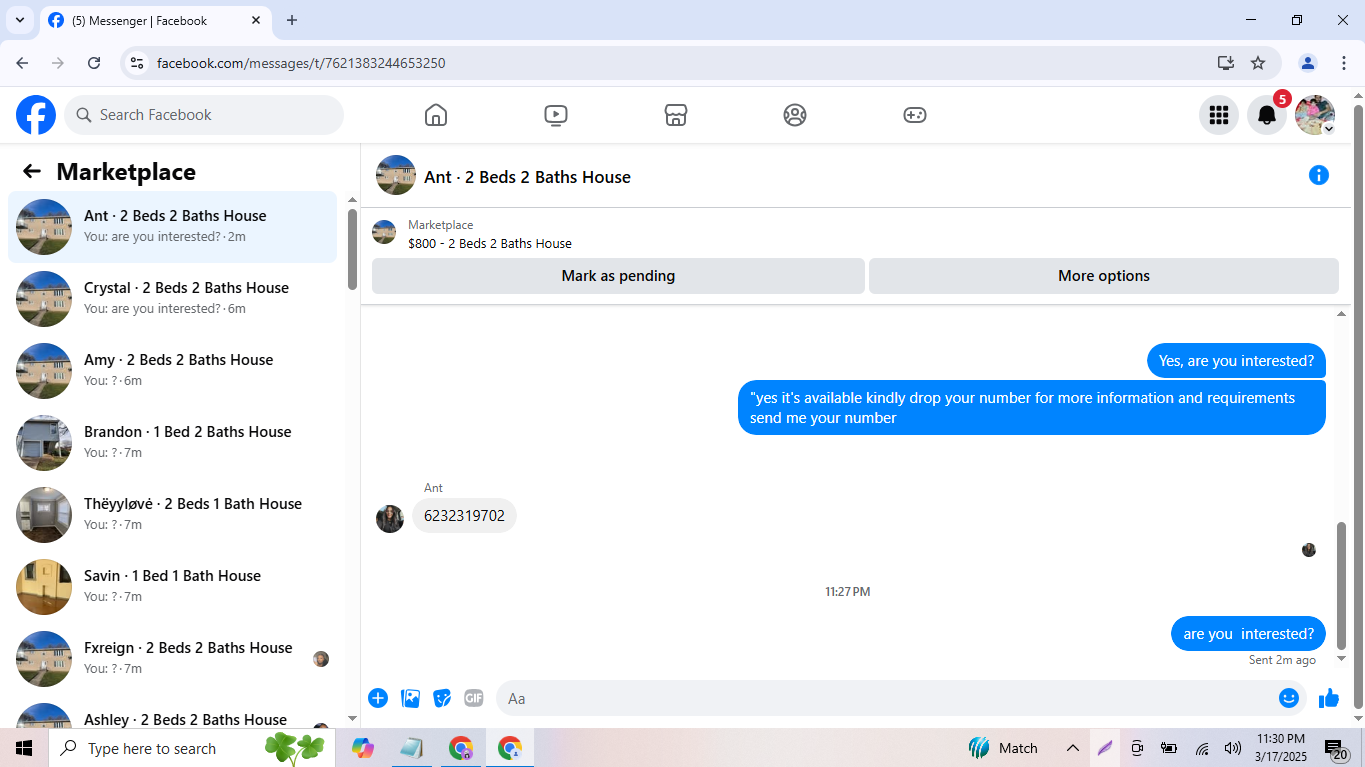Click the 'Yes, are you interested?' message bubble

(x=1236, y=361)
